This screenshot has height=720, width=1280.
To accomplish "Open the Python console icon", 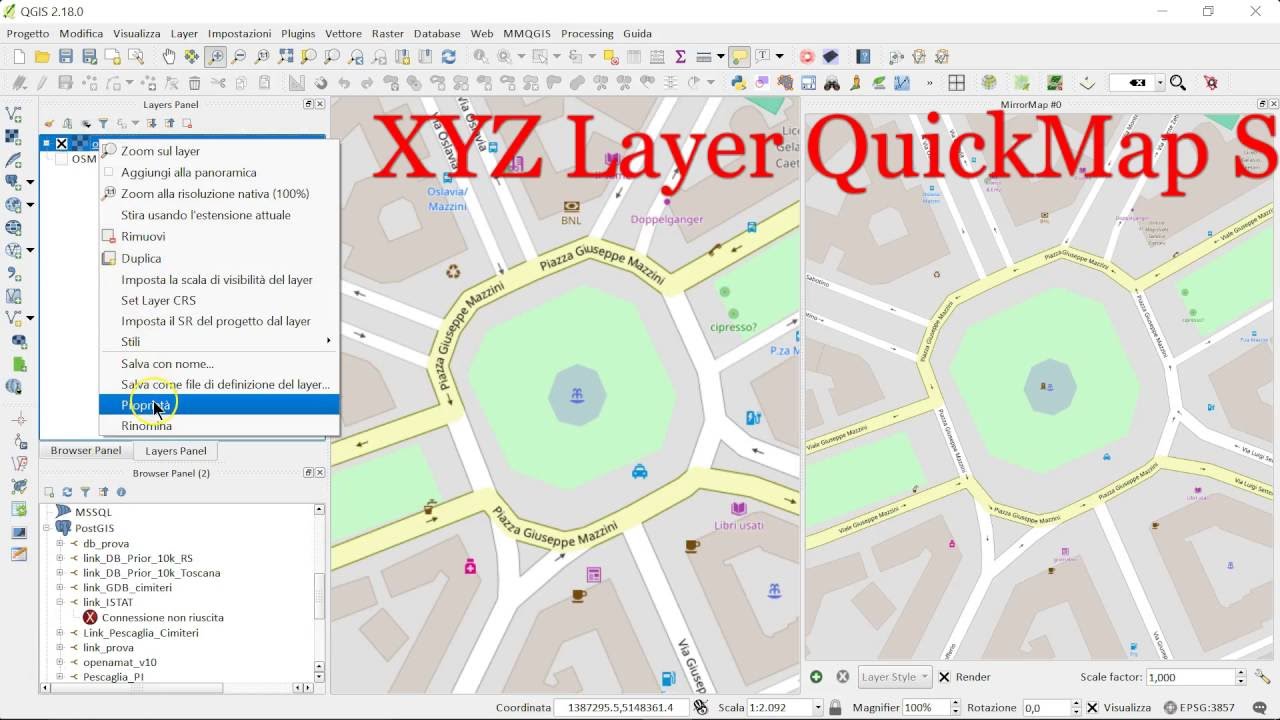I will coord(739,83).
